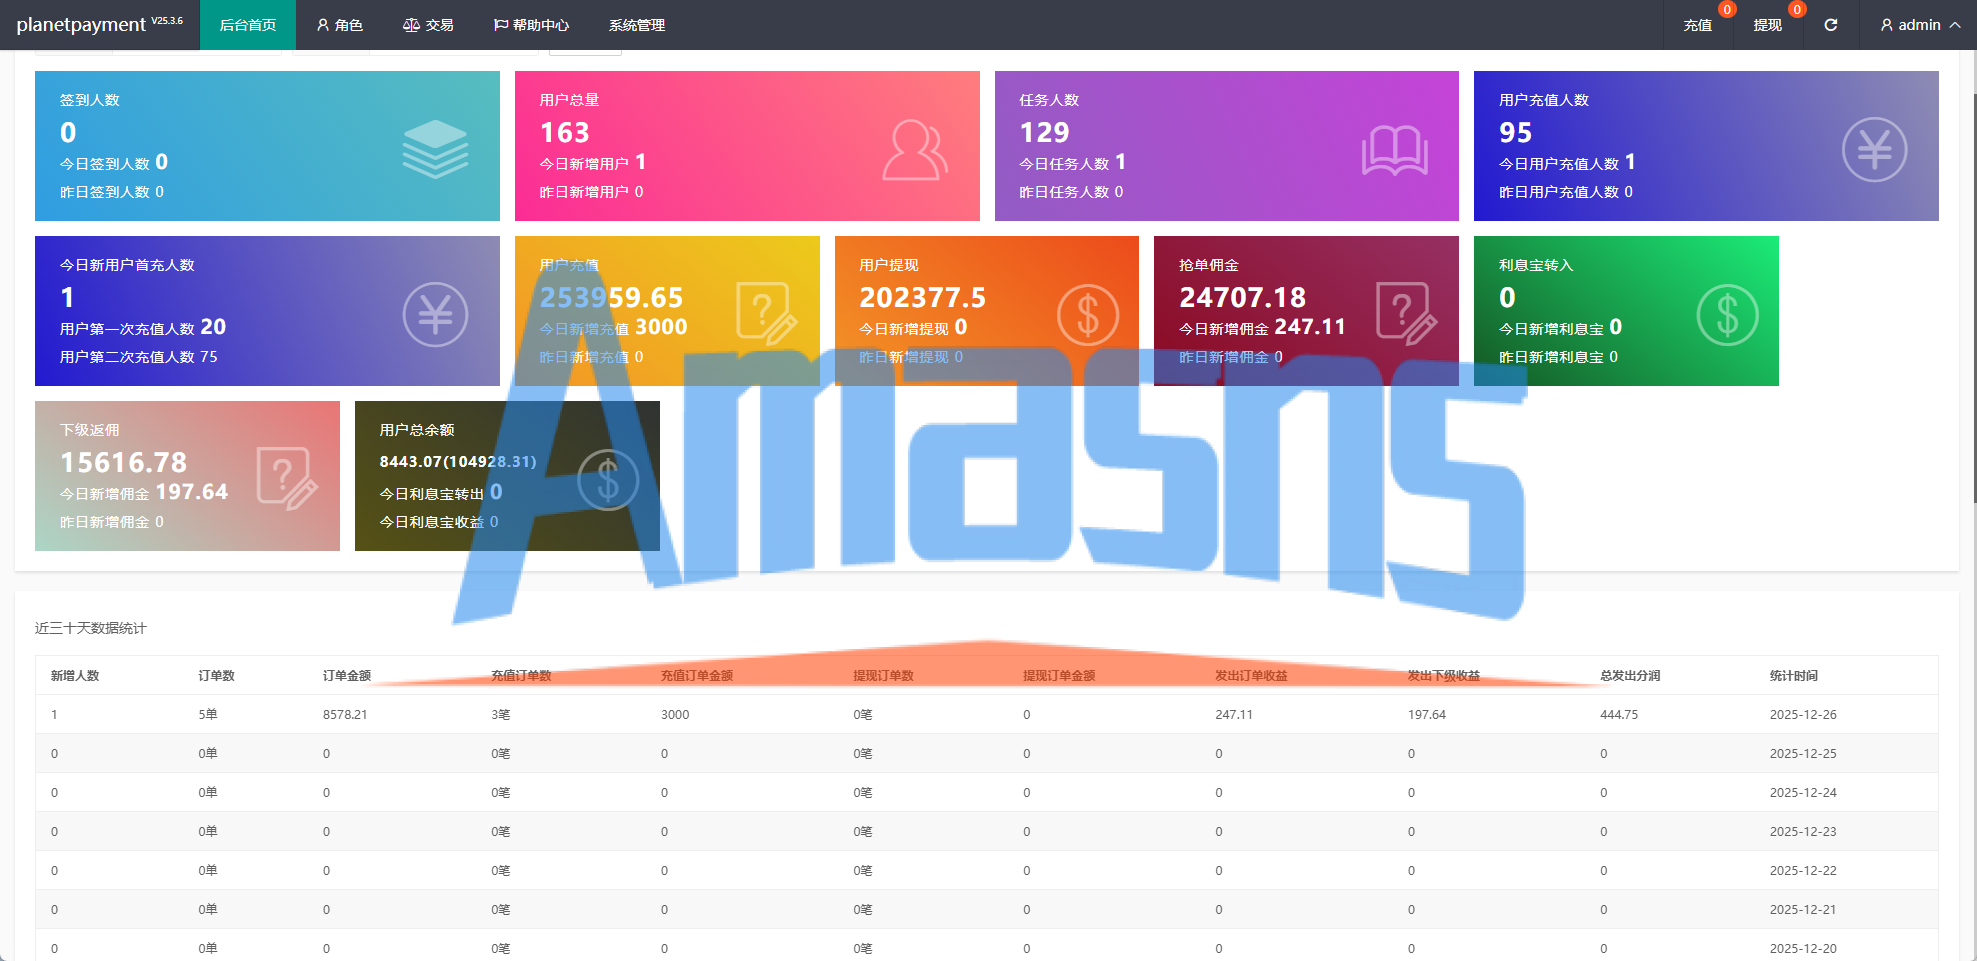Click the dollar icon on 利息宝转入 card
Screen dimensions: 1977x961
tap(1728, 315)
